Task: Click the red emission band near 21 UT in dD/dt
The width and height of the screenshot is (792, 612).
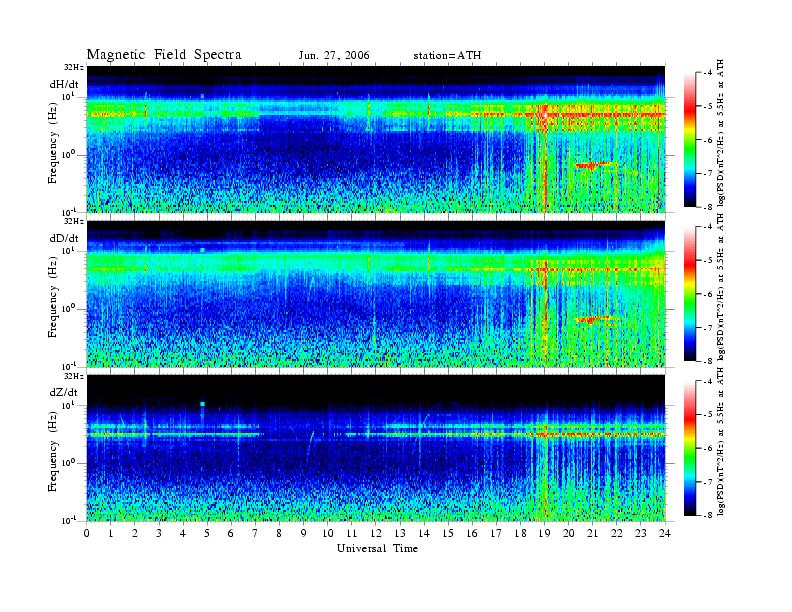Action: coord(592,319)
